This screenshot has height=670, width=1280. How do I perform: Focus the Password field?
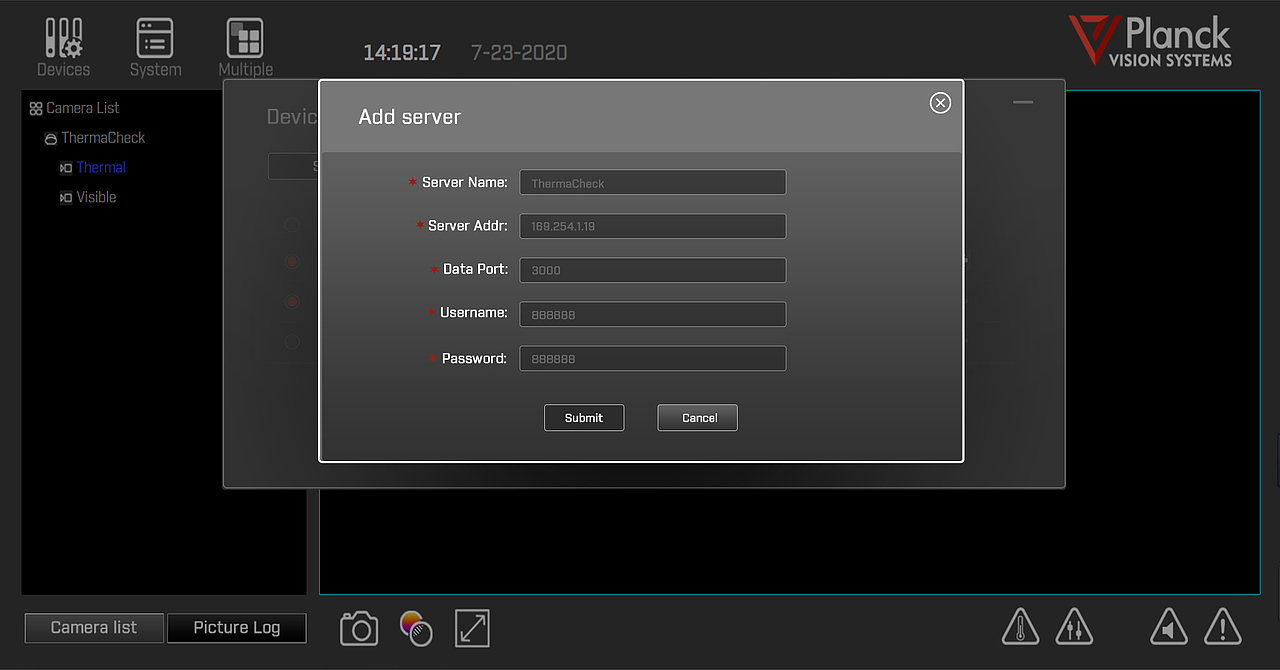coord(653,358)
